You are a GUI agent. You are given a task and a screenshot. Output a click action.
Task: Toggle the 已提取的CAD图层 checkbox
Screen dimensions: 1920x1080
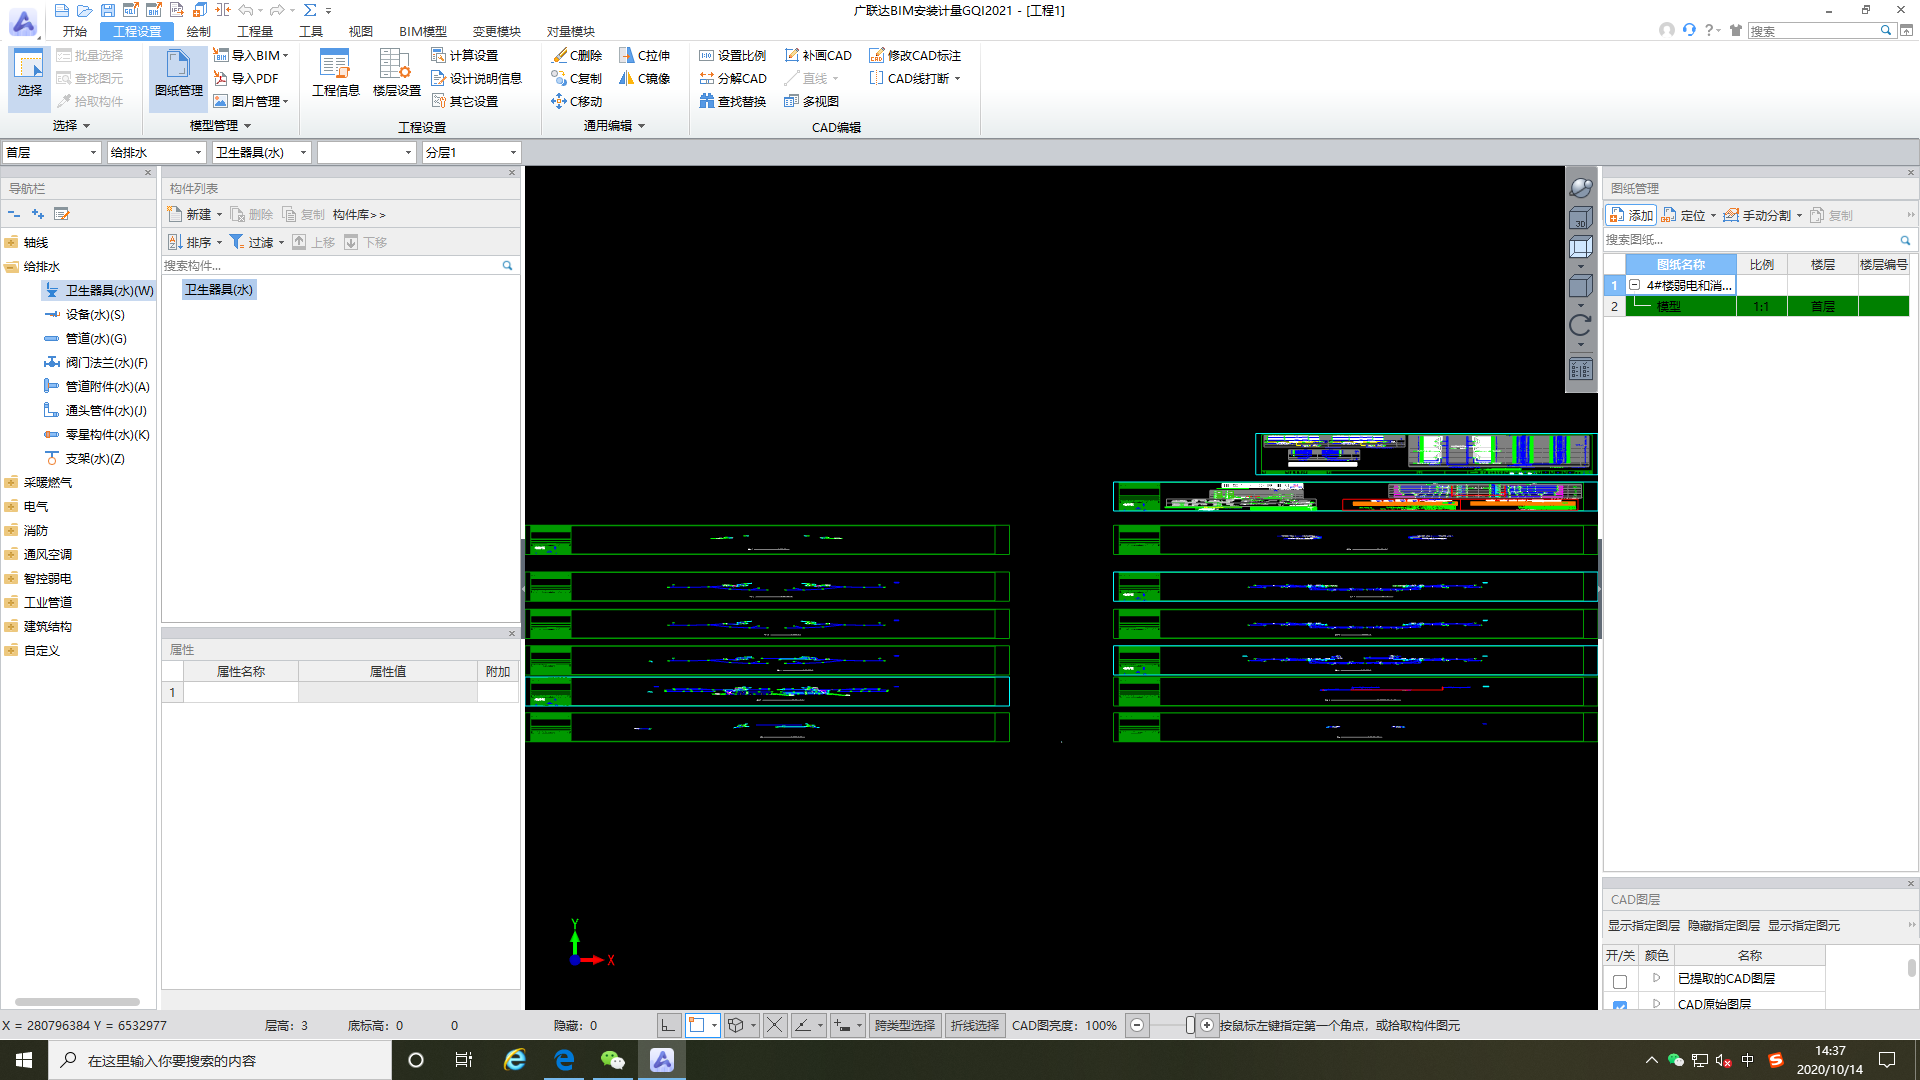[x=1620, y=981]
